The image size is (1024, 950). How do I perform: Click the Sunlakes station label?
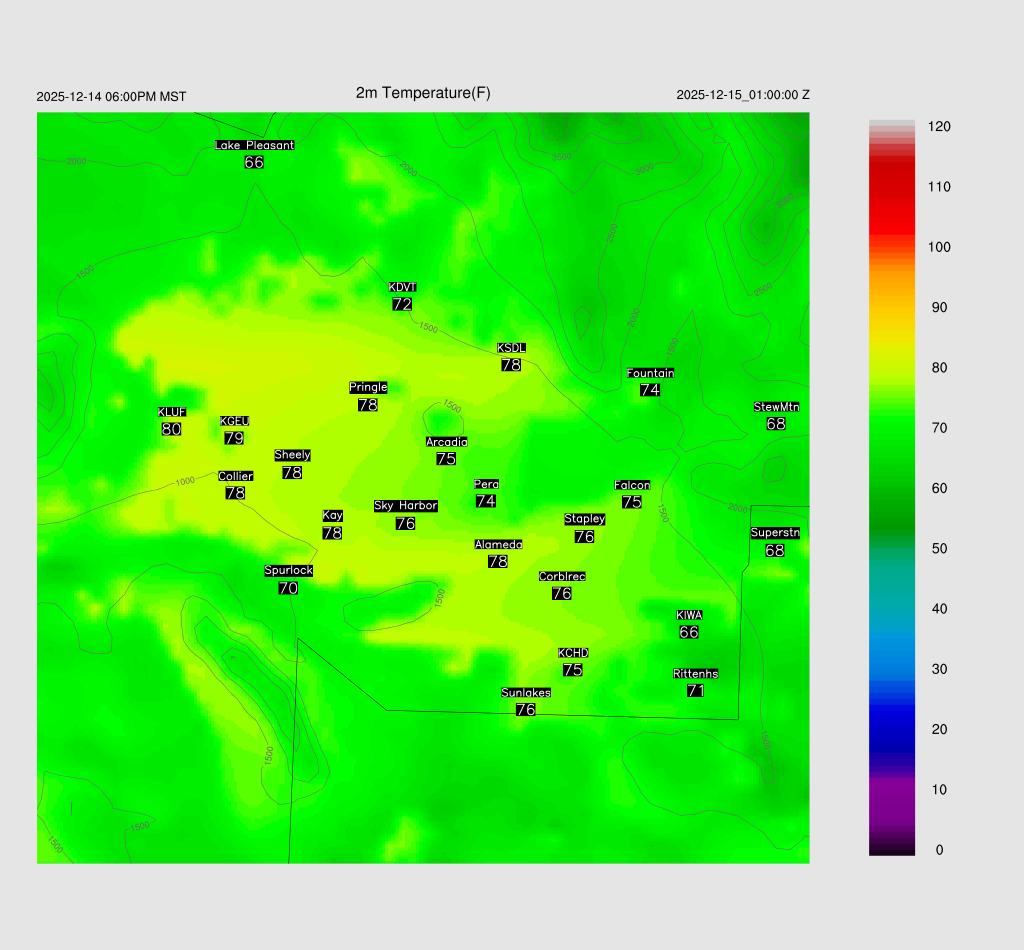click(526, 693)
